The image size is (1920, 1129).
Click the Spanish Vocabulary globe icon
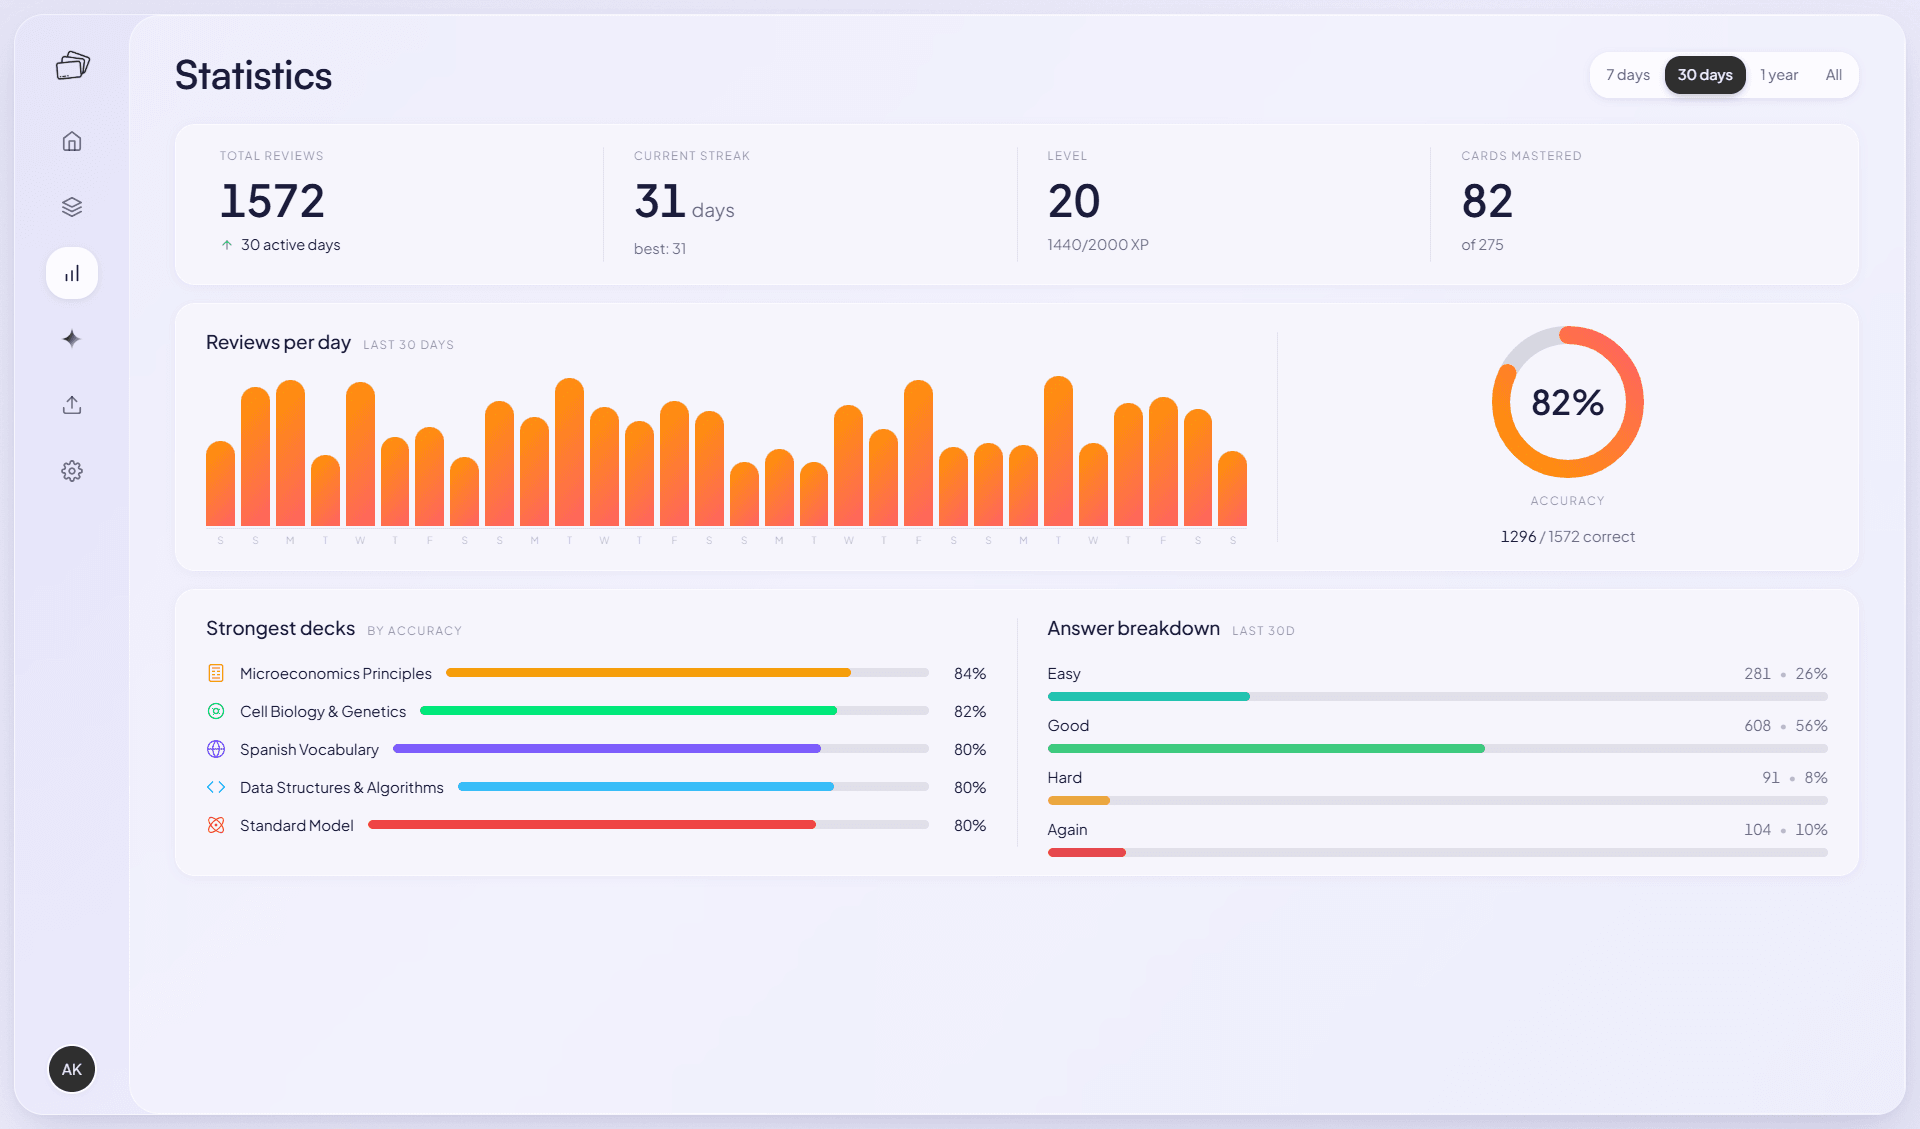coord(216,749)
